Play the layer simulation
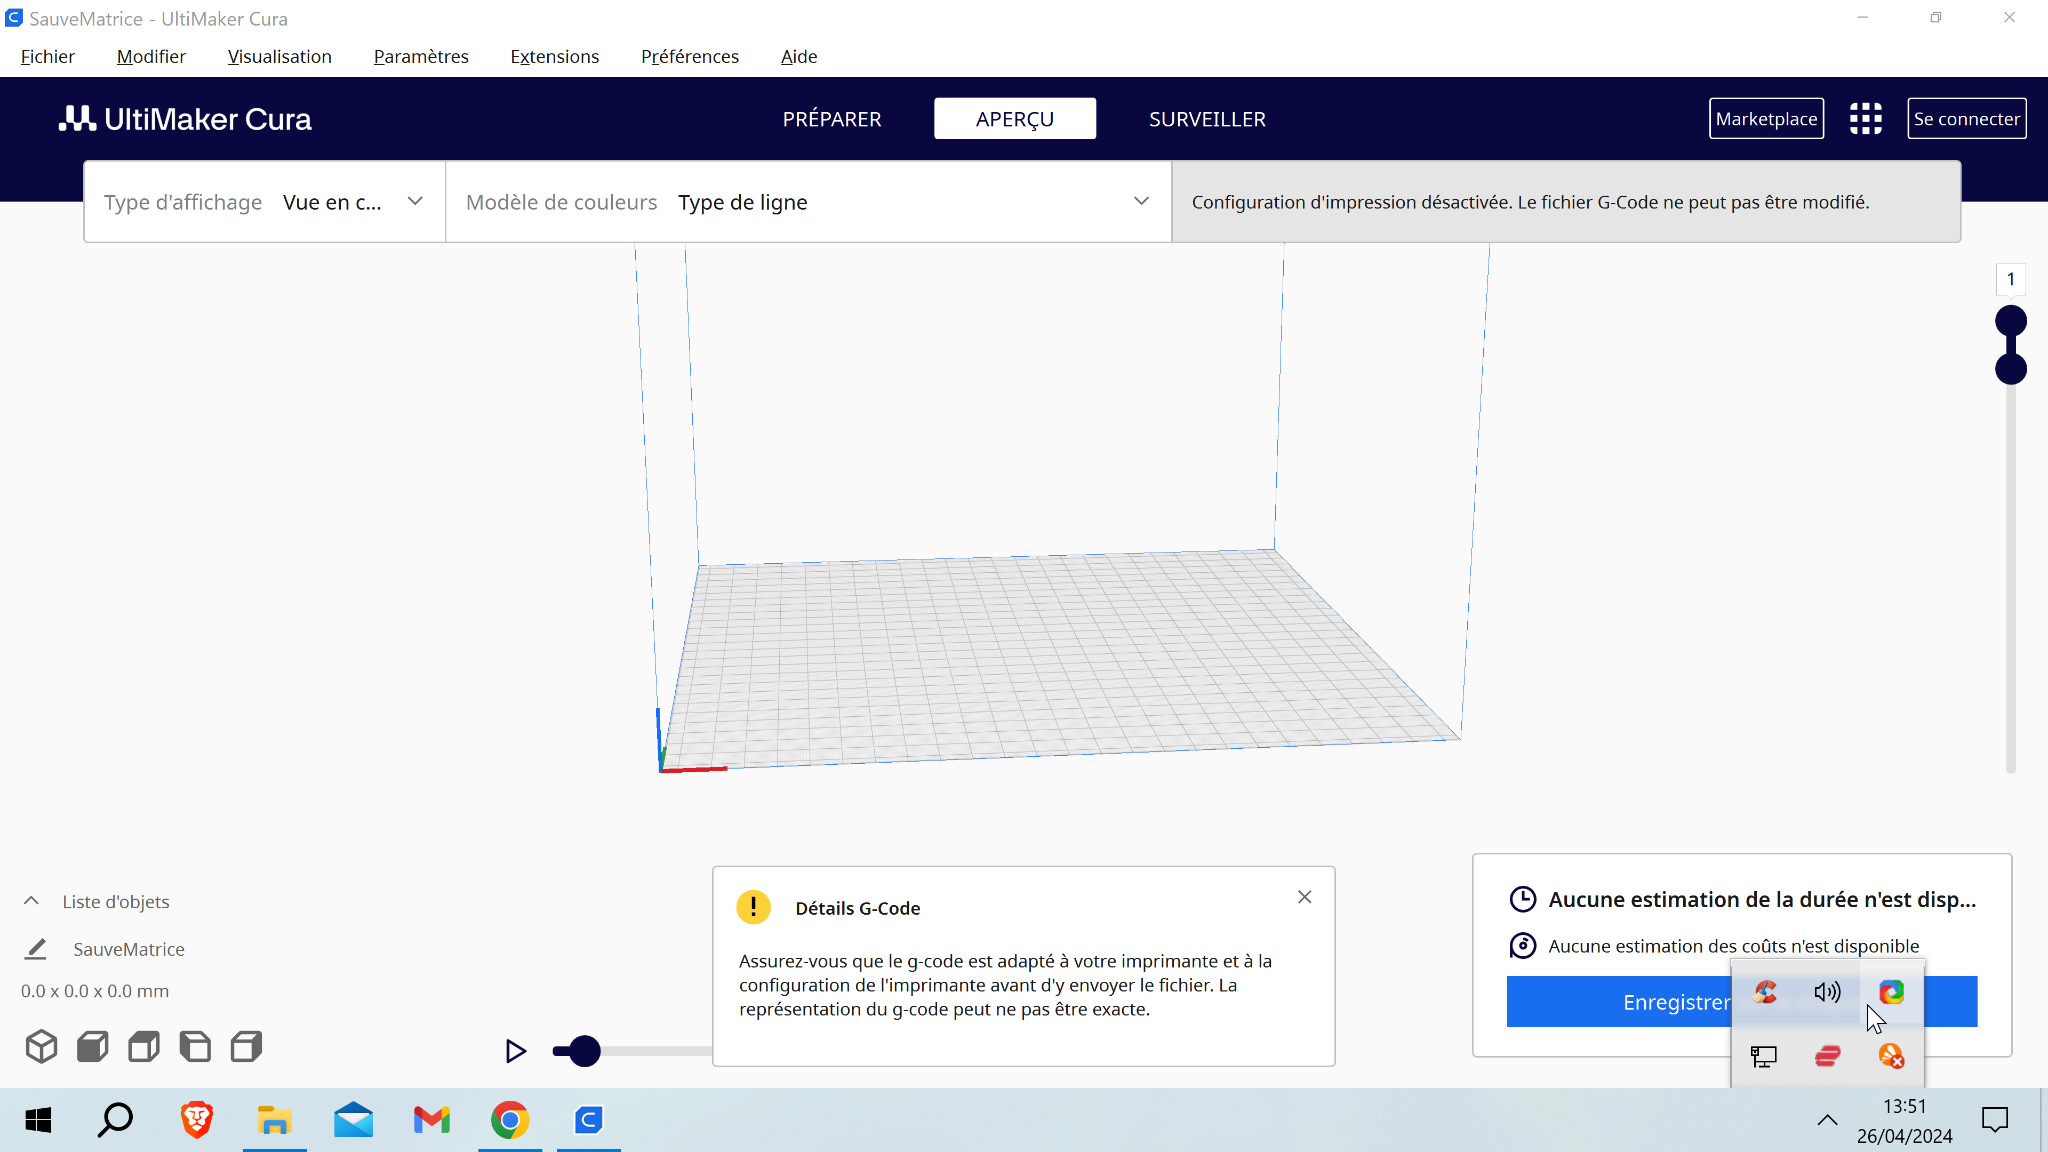2048x1152 pixels. tap(515, 1051)
